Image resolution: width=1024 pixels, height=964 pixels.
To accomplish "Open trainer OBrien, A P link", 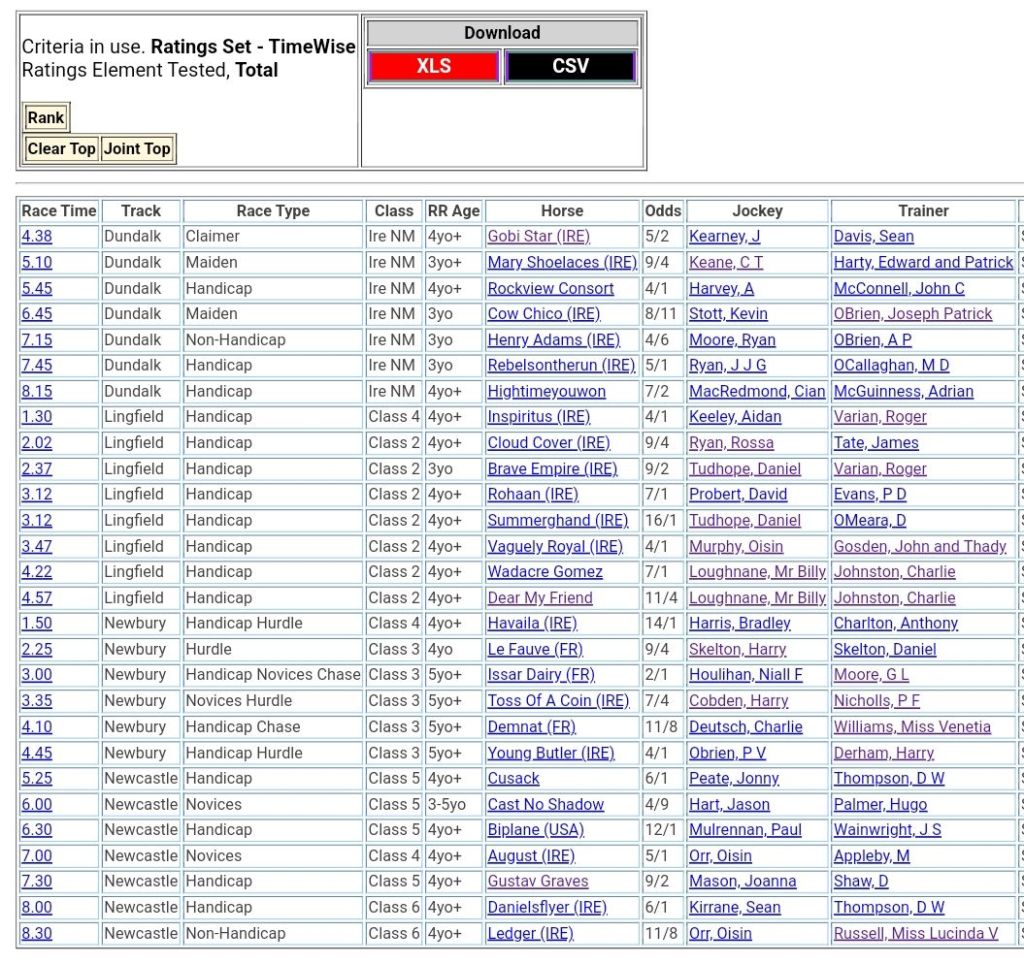I will click(872, 340).
